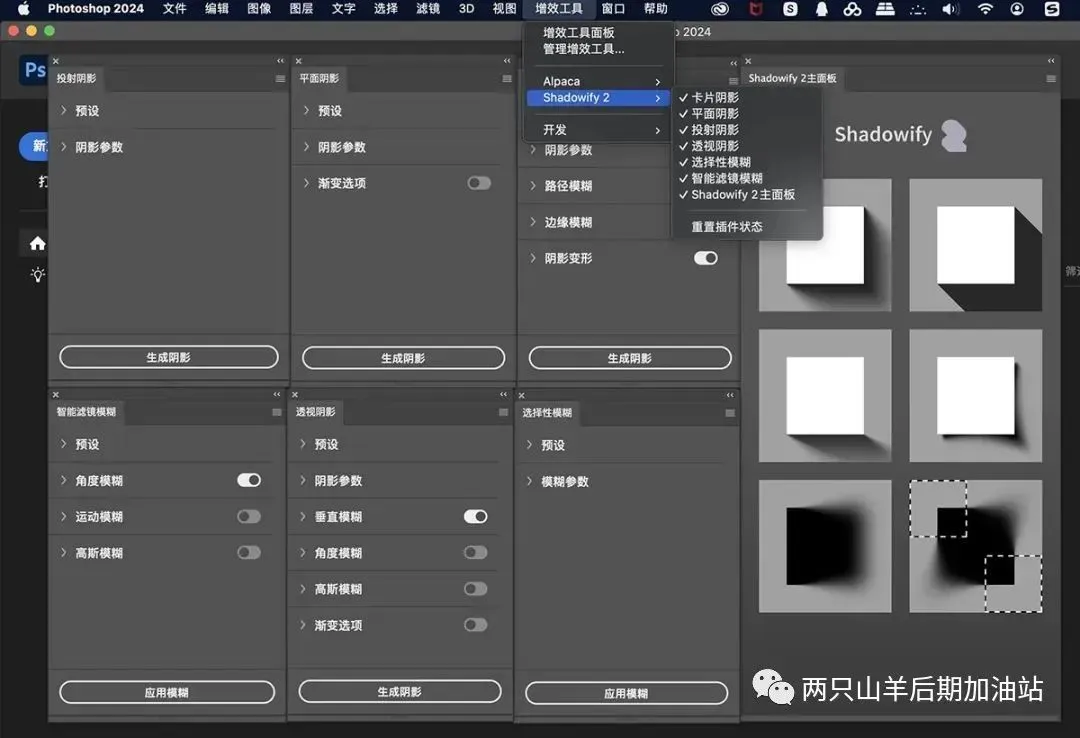Click the volume icon in menu bar
1080x738 pixels.
point(951,9)
